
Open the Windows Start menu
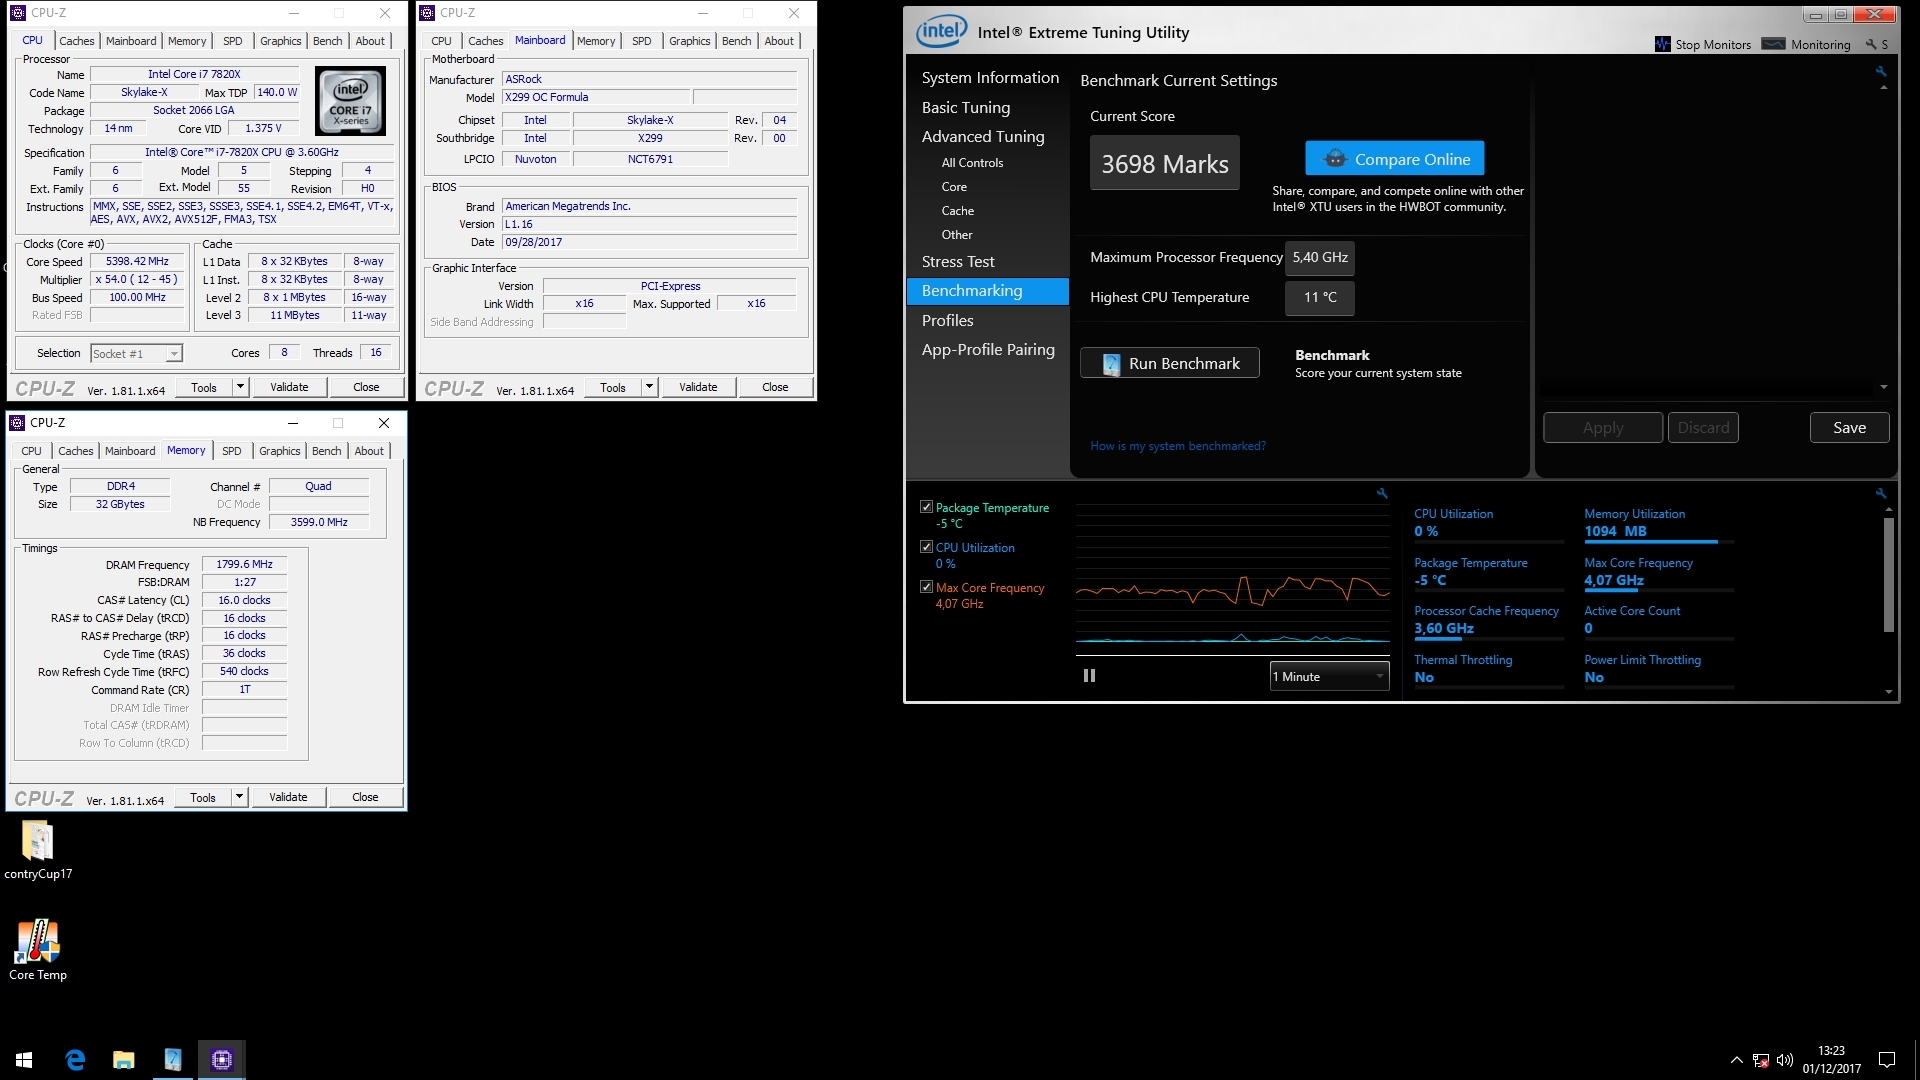[24, 1059]
